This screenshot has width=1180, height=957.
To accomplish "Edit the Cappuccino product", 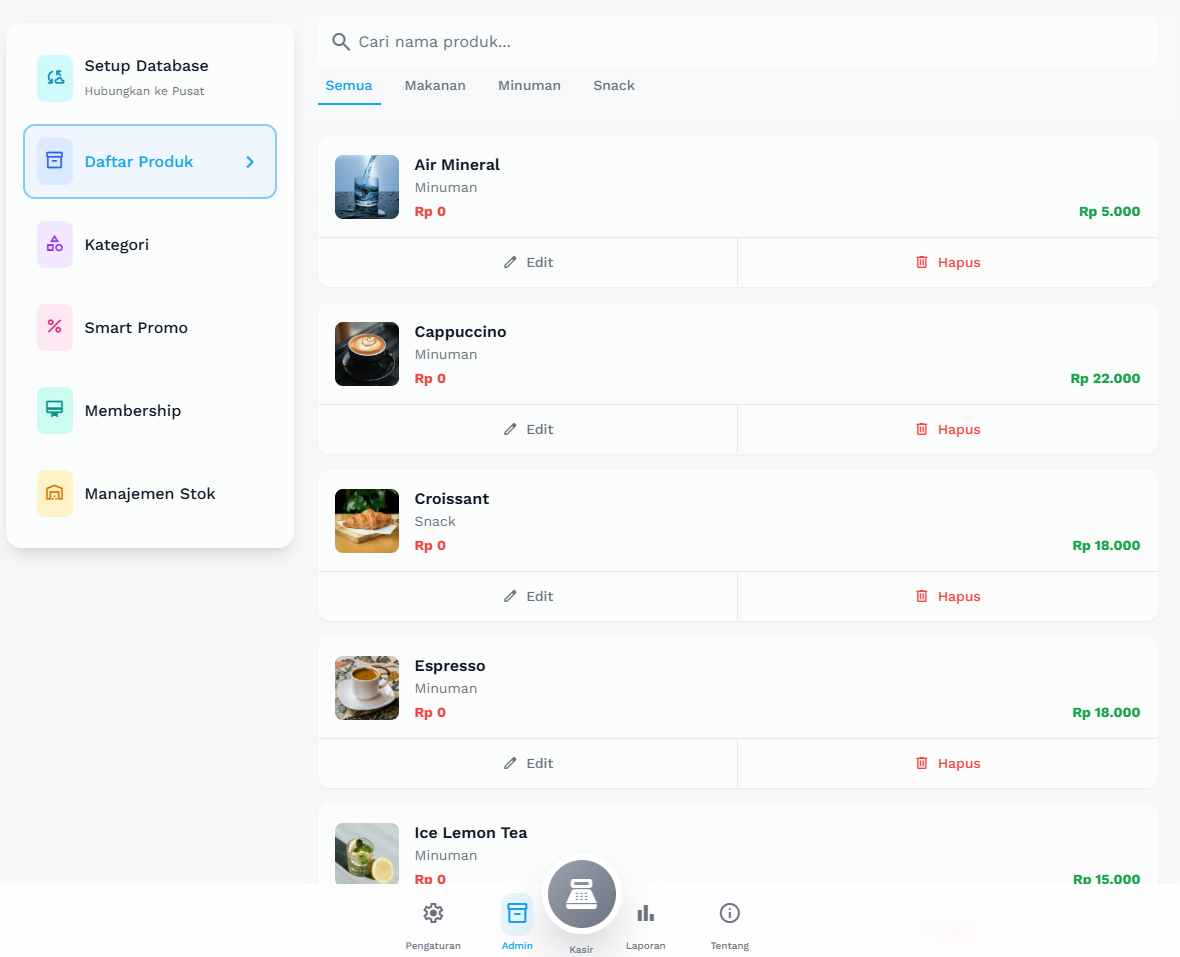I will pyautogui.click(x=528, y=429).
